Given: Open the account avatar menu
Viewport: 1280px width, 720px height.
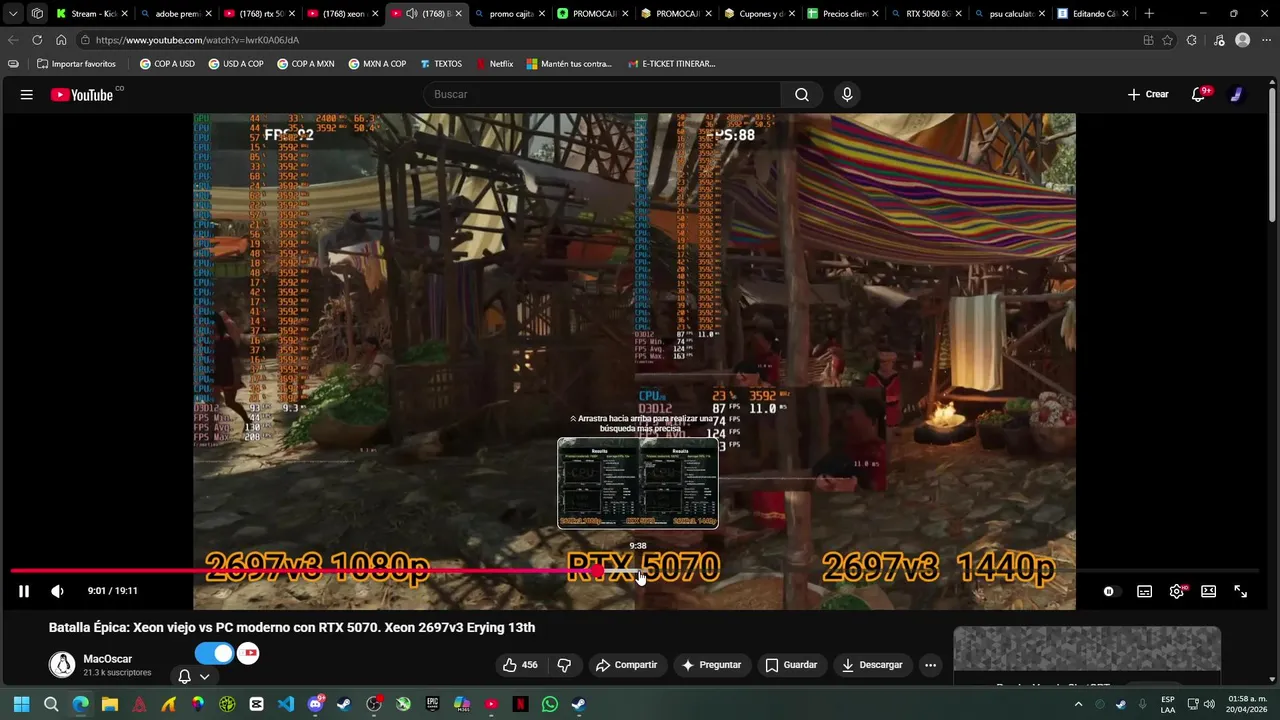Looking at the screenshot, I should 1237,94.
